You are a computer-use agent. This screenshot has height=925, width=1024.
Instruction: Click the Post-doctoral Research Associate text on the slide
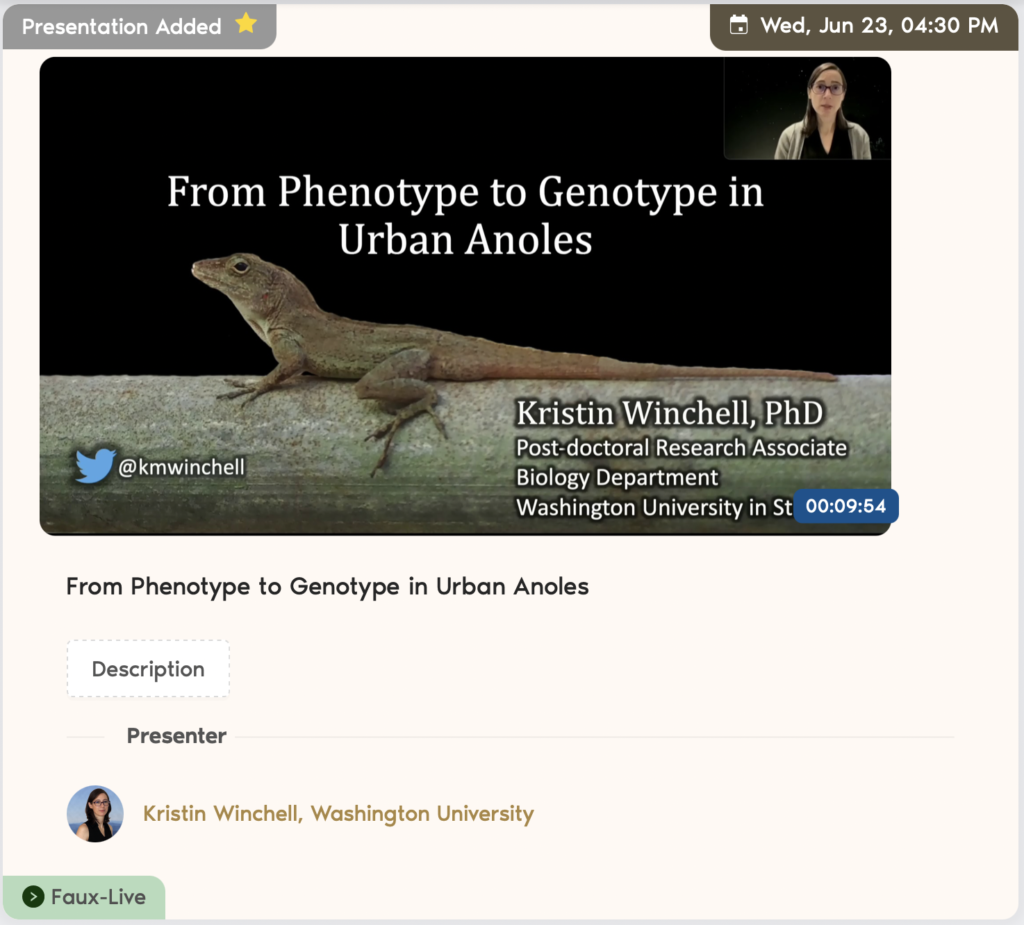tap(681, 448)
